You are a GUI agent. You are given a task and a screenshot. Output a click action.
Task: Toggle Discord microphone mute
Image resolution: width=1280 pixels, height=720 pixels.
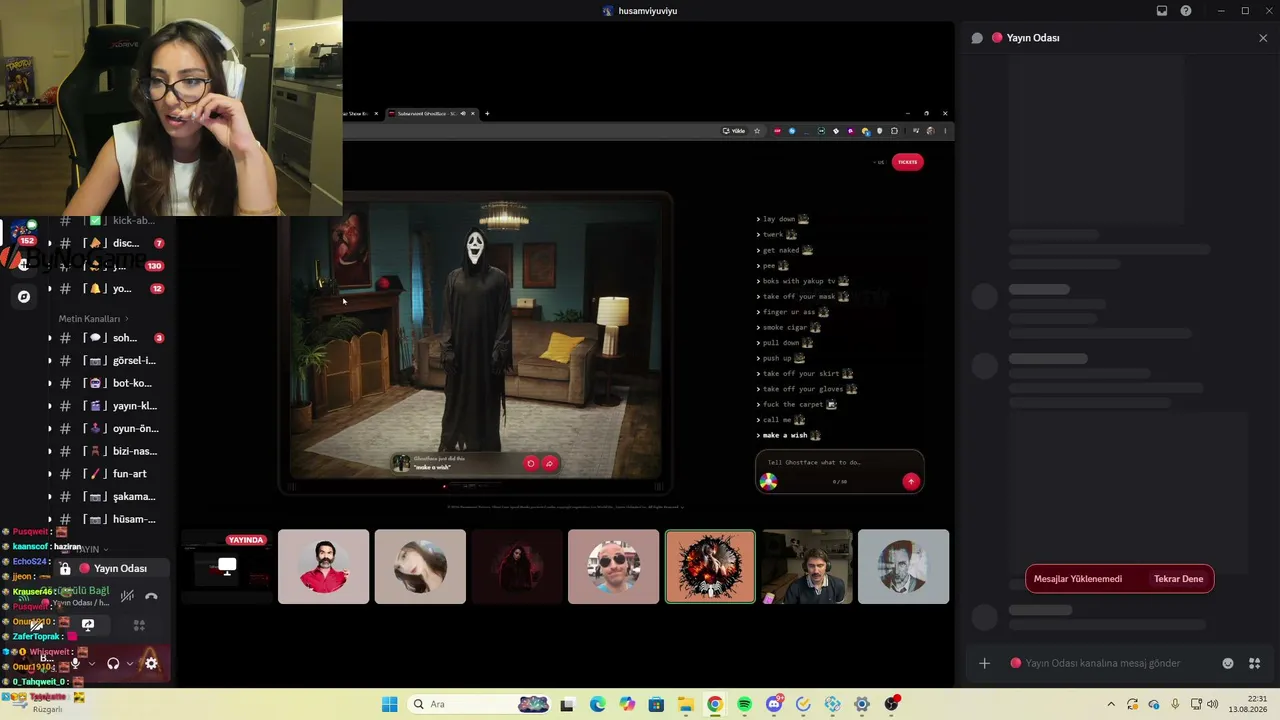click(75, 663)
